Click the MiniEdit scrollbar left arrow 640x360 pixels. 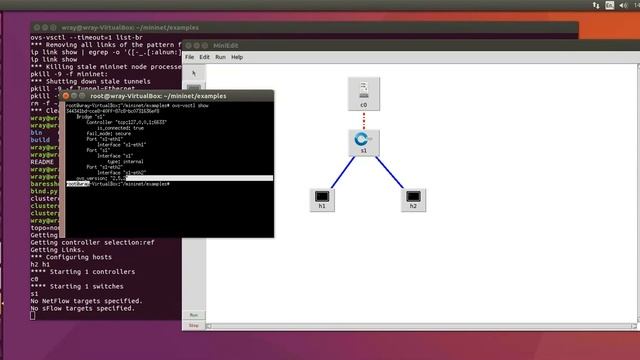[x=209, y=326]
